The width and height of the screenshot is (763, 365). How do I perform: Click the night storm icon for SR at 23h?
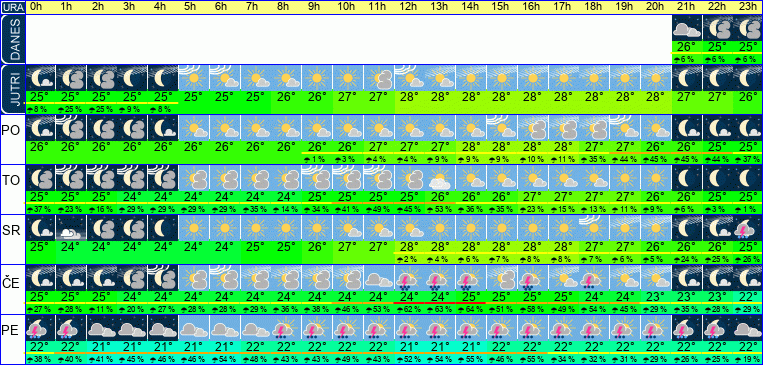coord(748,228)
